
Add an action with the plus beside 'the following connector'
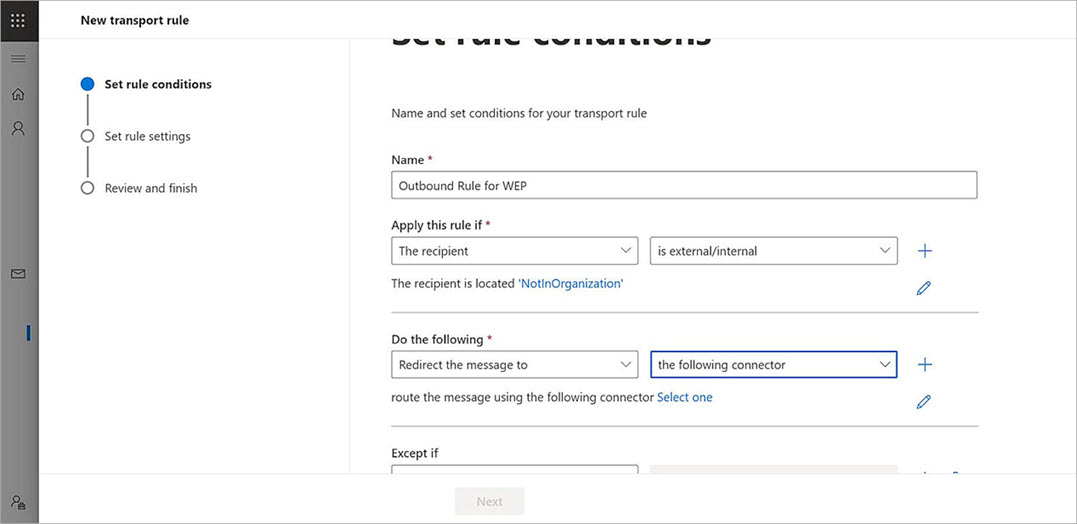[924, 365]
